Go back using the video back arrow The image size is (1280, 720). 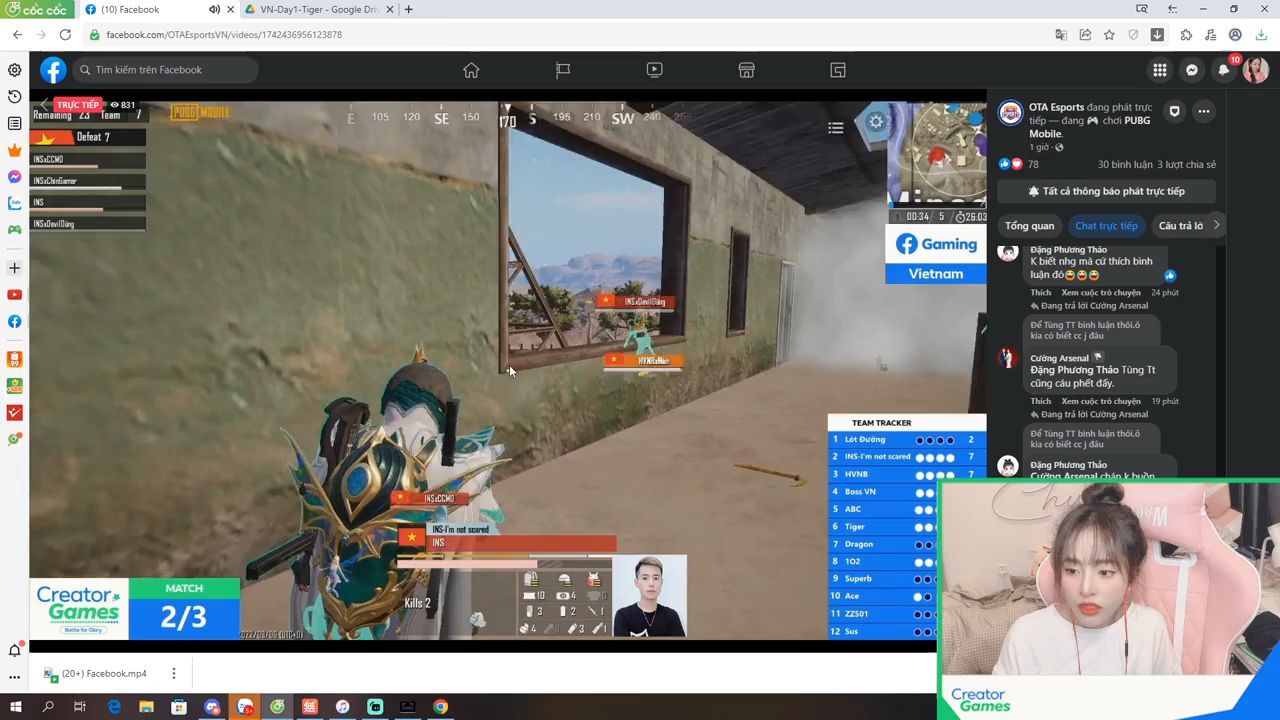tap(44, 104)
